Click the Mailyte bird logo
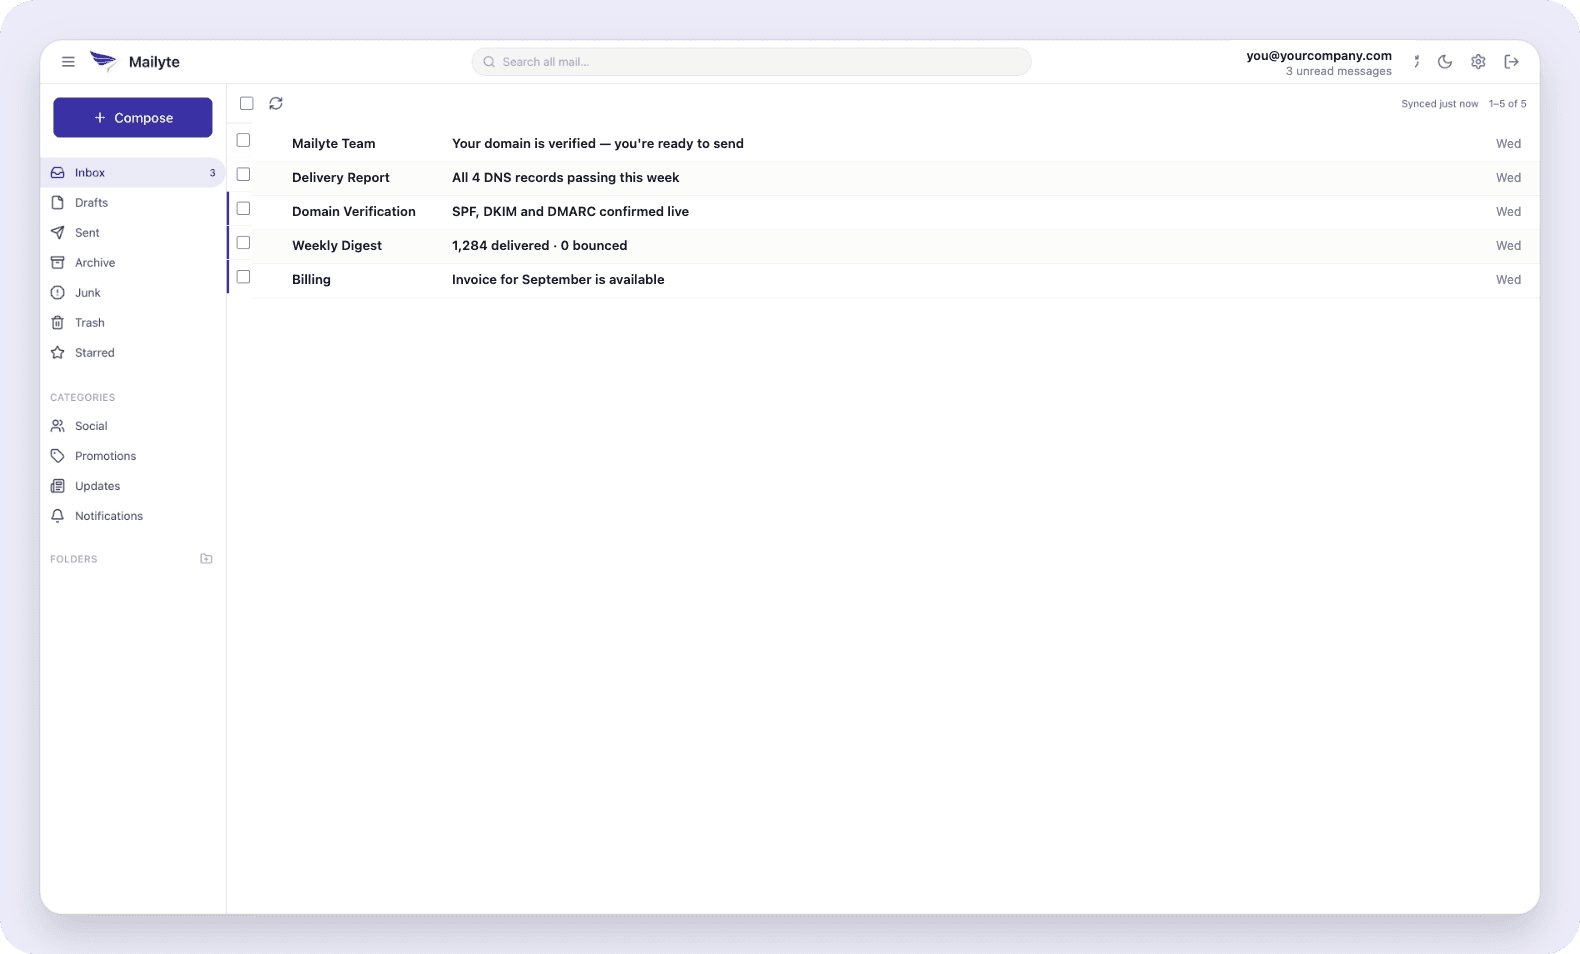Viewport: 1580px width, 954px height. pos(104,62)
